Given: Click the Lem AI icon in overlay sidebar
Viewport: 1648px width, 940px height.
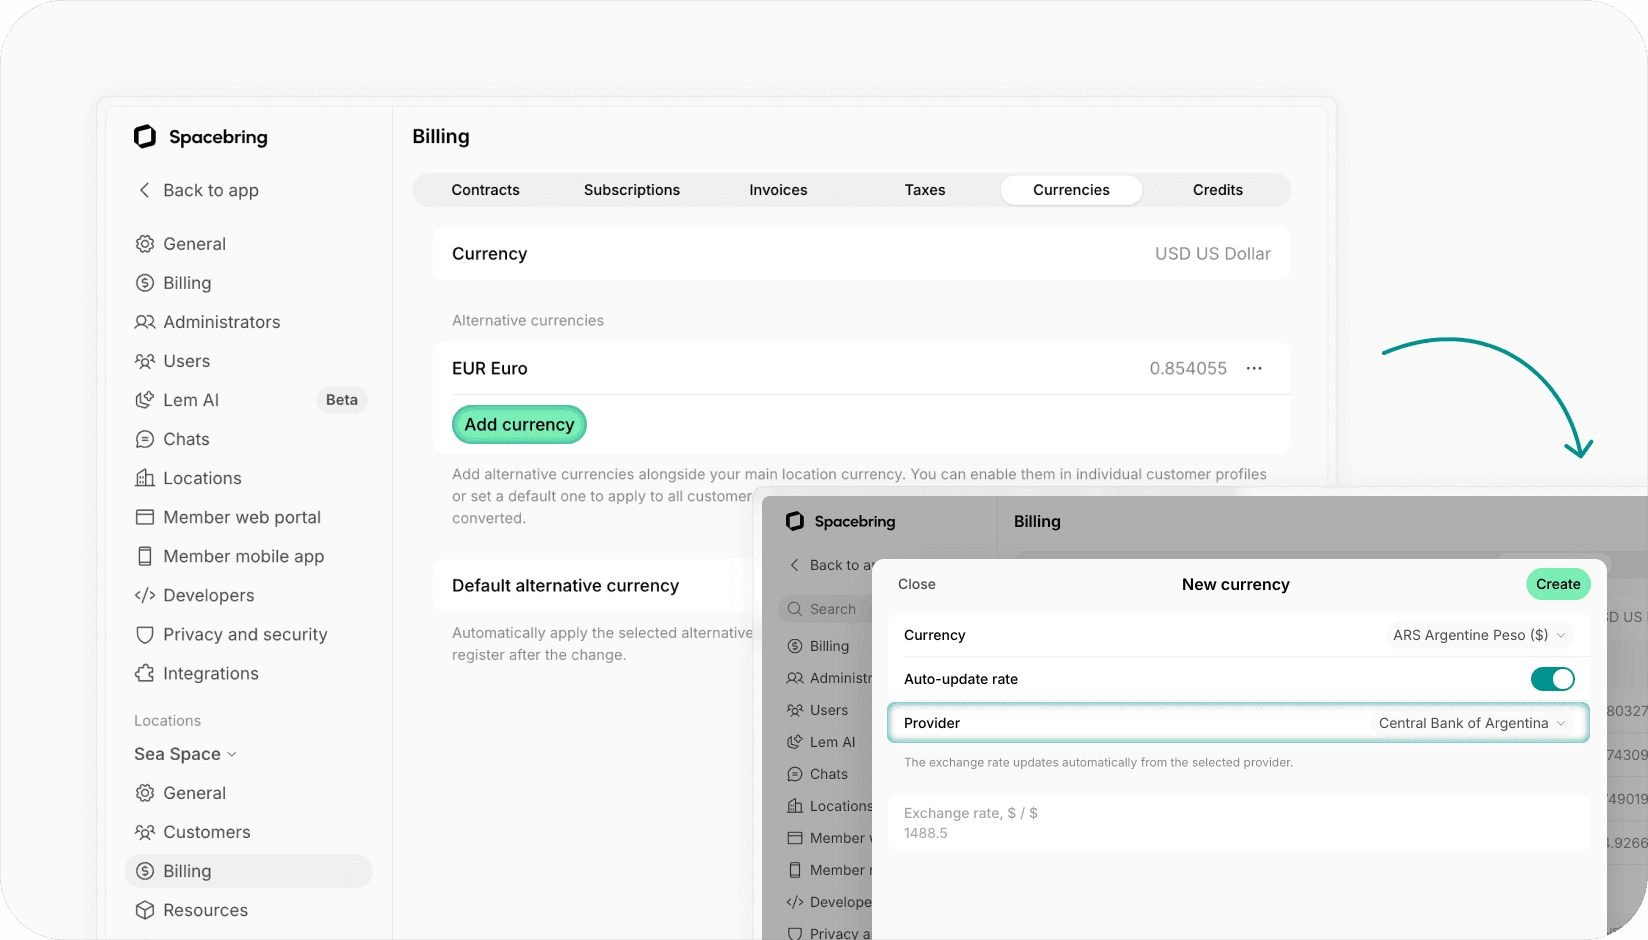Looking at the screenshot, I should [x=795, y=742].
